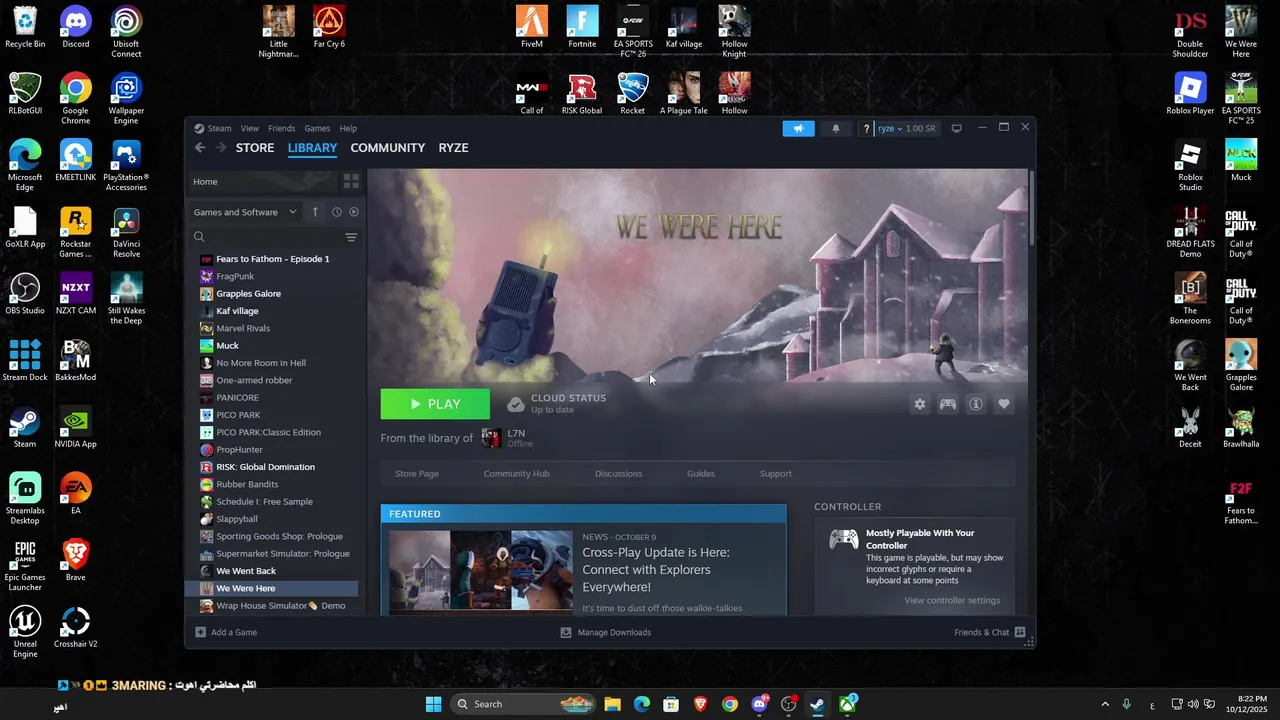
Task: Open the Support link
Action: click(775, 474)
